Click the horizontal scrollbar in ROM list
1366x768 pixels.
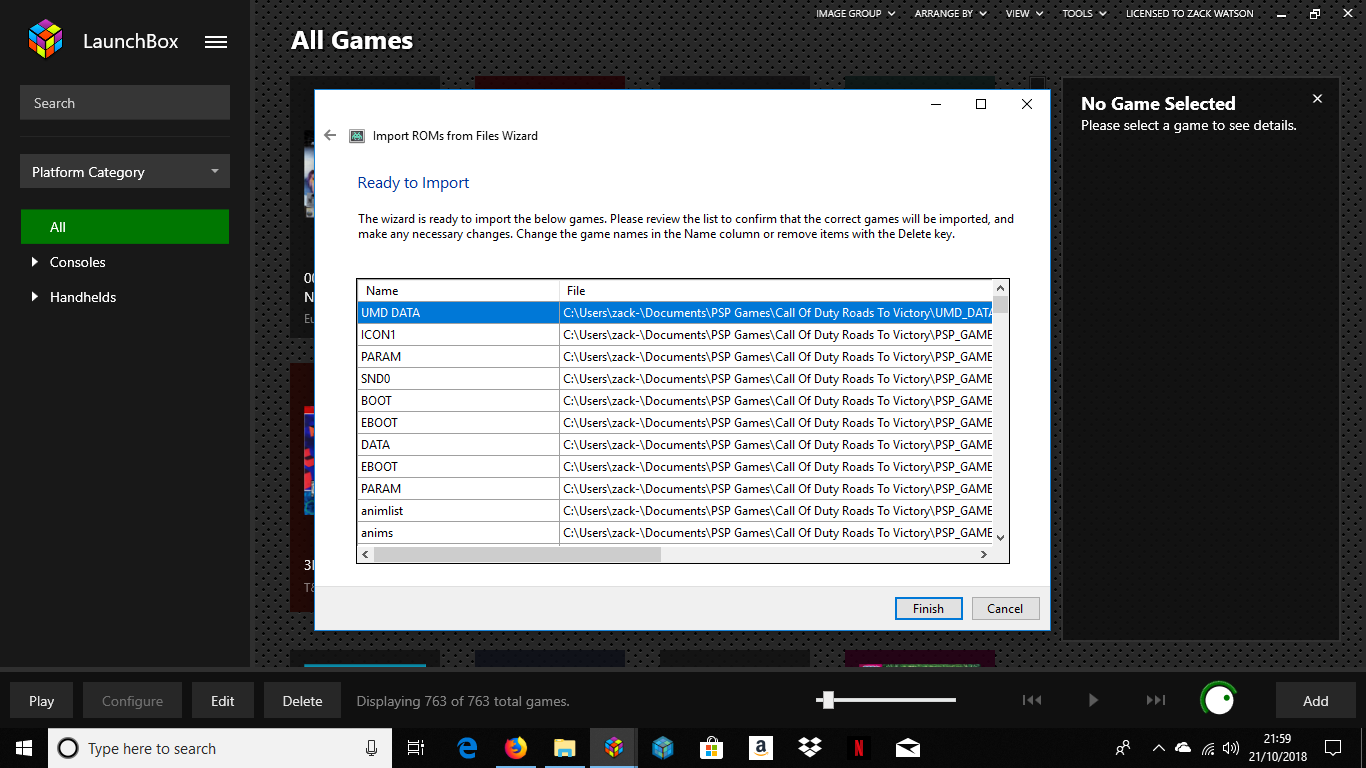point(517,554)
